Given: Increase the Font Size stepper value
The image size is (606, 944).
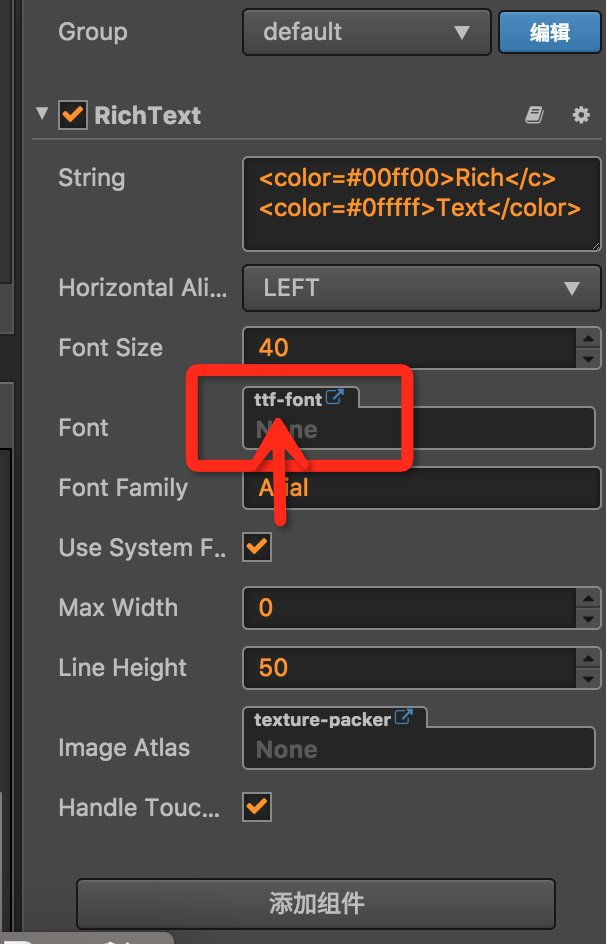Looking at the screenshot, I should (588, 338).
